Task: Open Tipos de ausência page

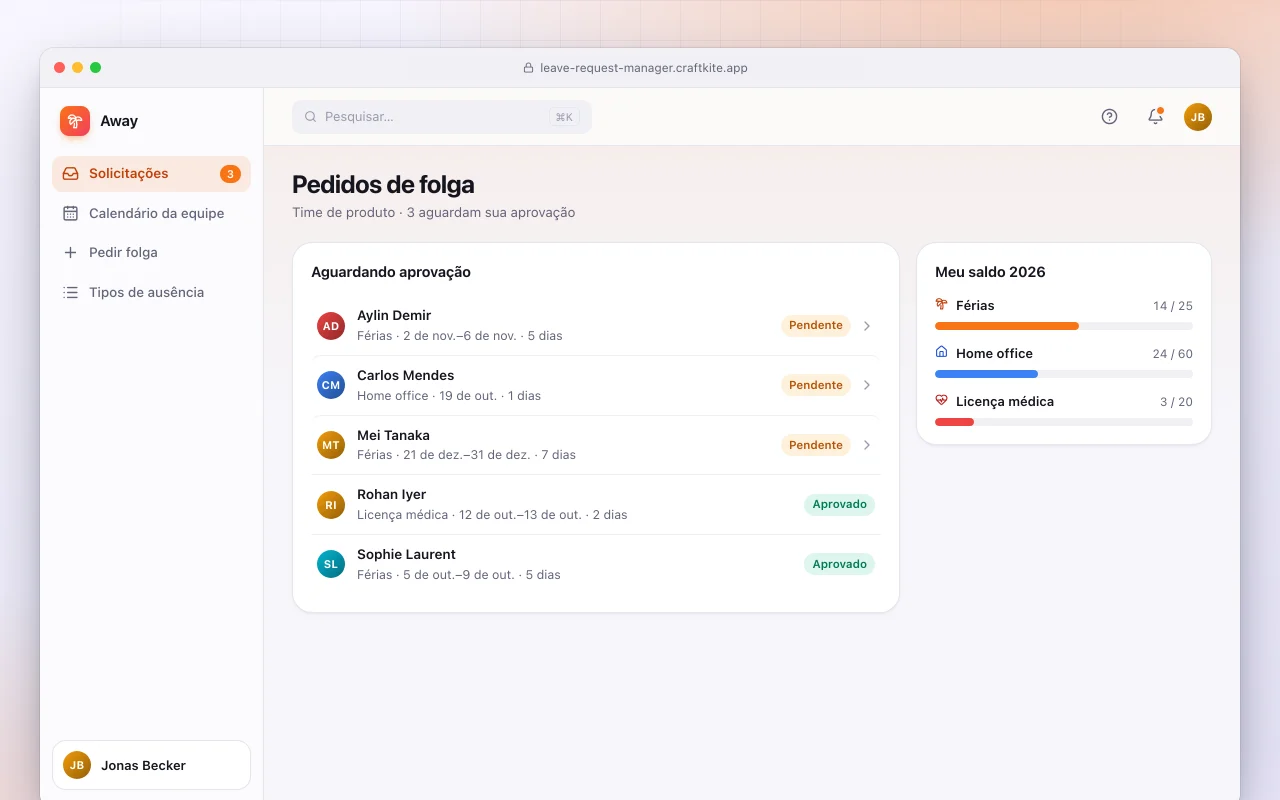Action: pos(151,293)
